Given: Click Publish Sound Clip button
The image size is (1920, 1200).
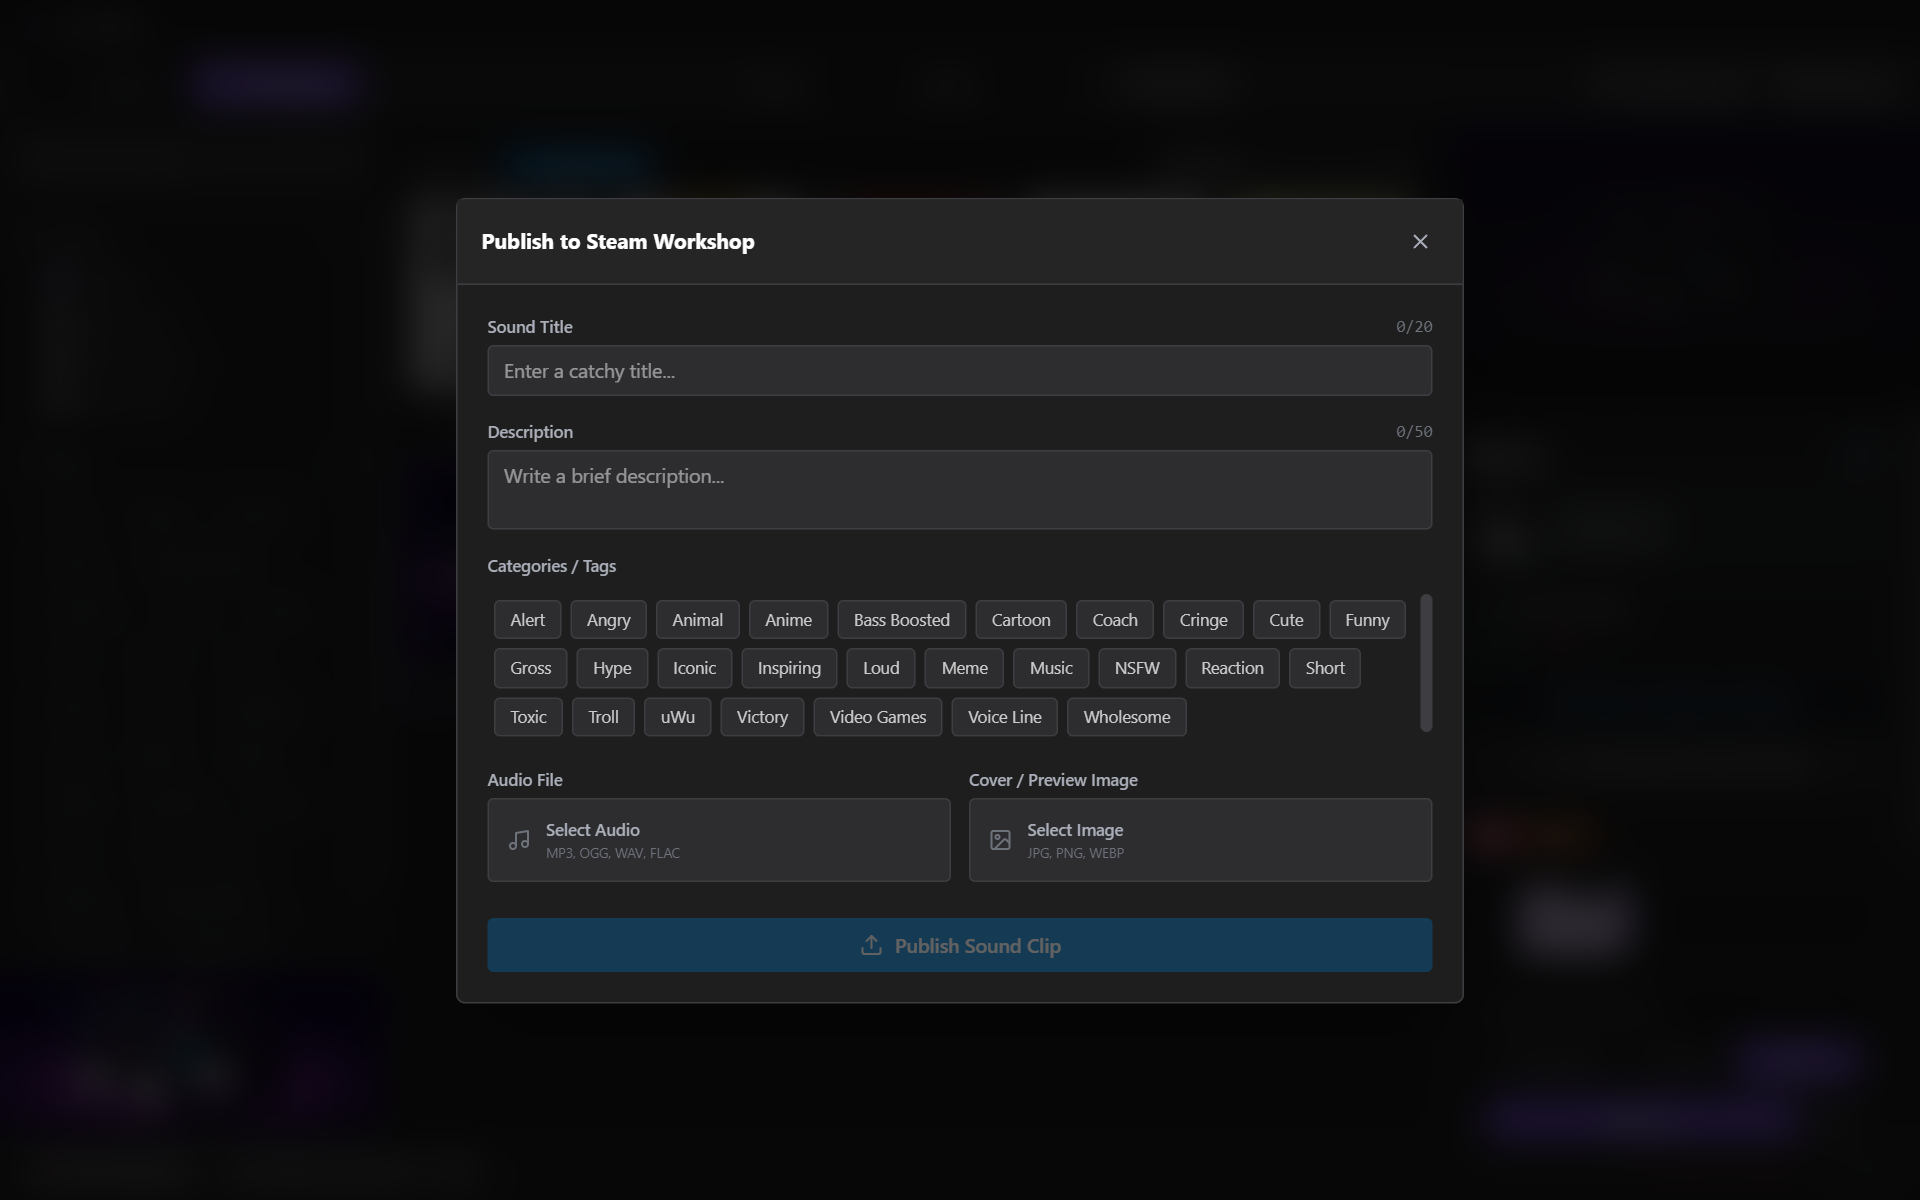Looking at the screenshot, I should (959, 945).
